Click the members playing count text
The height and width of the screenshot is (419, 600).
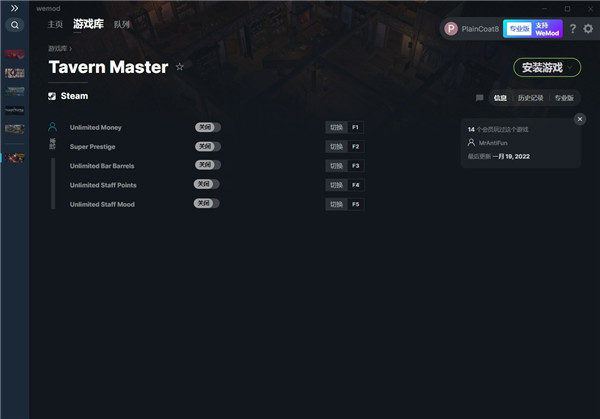click(x=498, y=129)
